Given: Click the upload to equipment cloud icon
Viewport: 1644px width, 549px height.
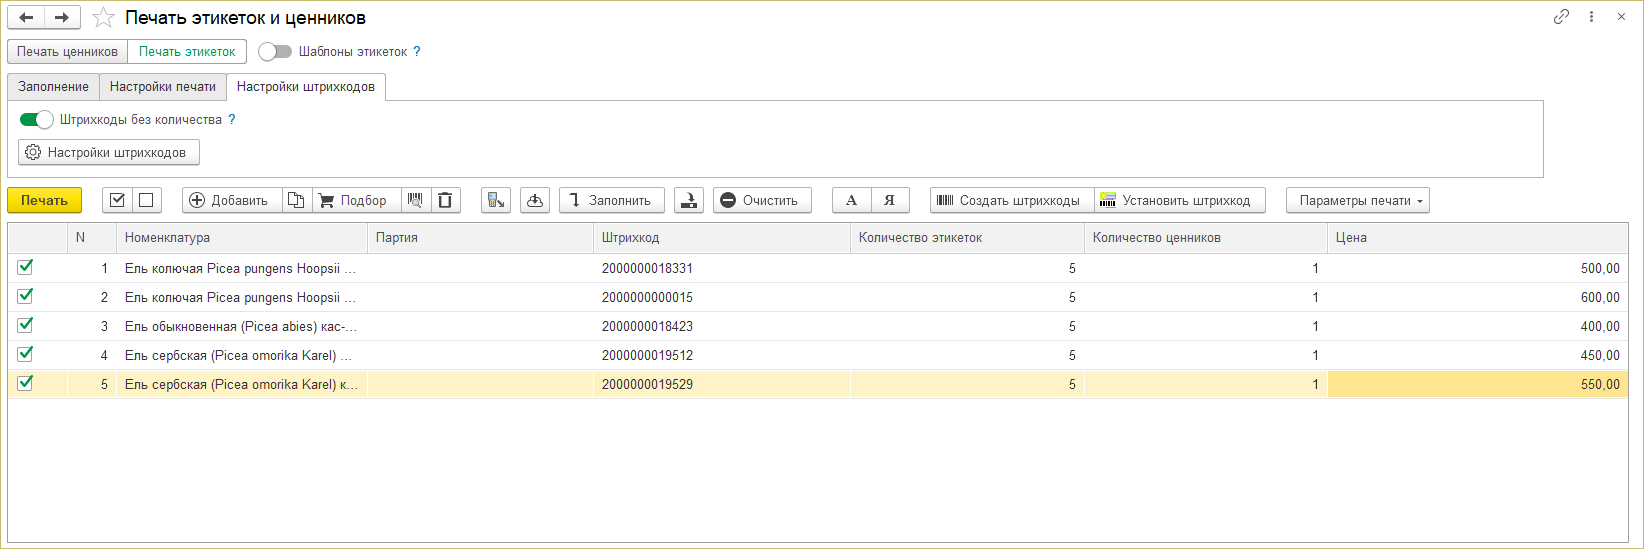Looking at the screenshot, I should coord(535,200).
